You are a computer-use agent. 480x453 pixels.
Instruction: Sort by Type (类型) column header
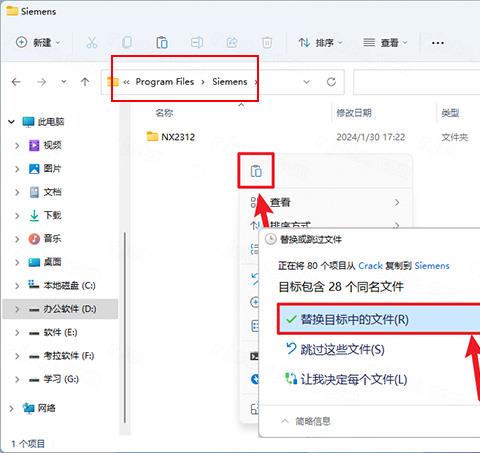[x=450, y=113]
